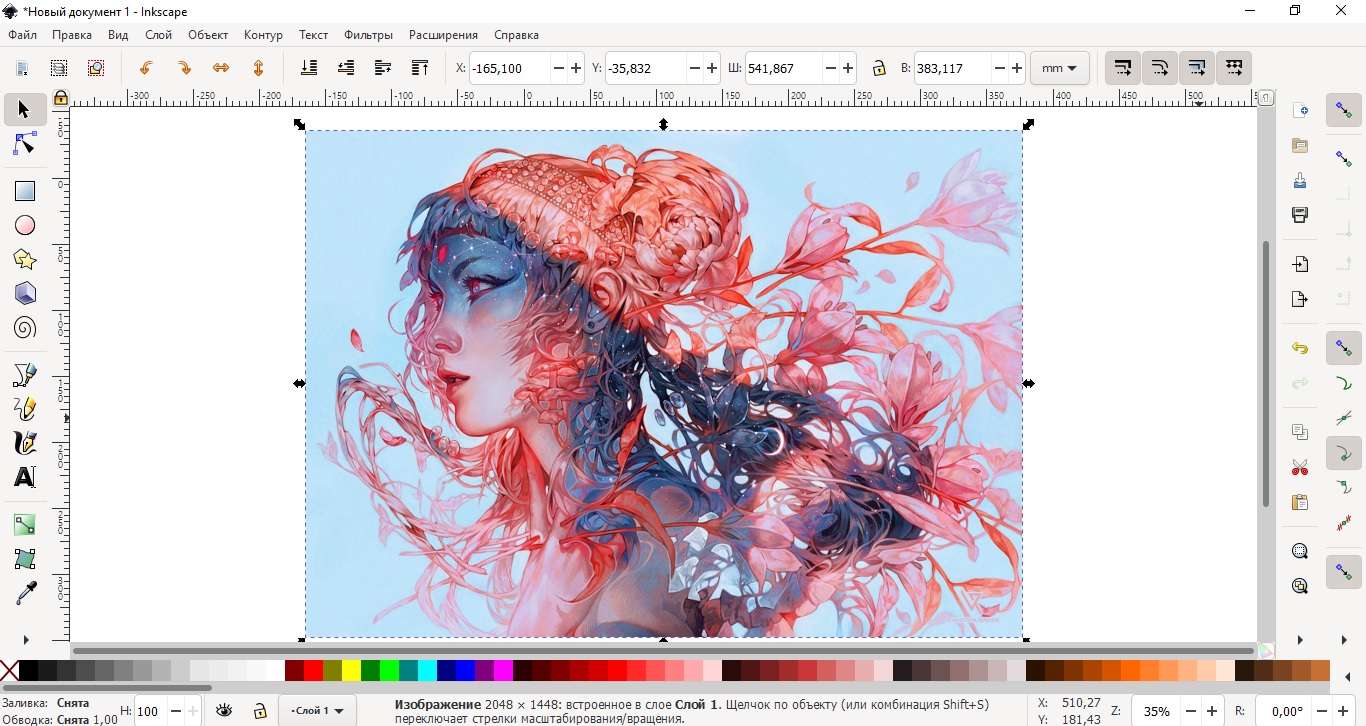This screenshot has width=1366, height=726.
Task: Click the Undo icon in right panel
Action: tap(1299, 348)
